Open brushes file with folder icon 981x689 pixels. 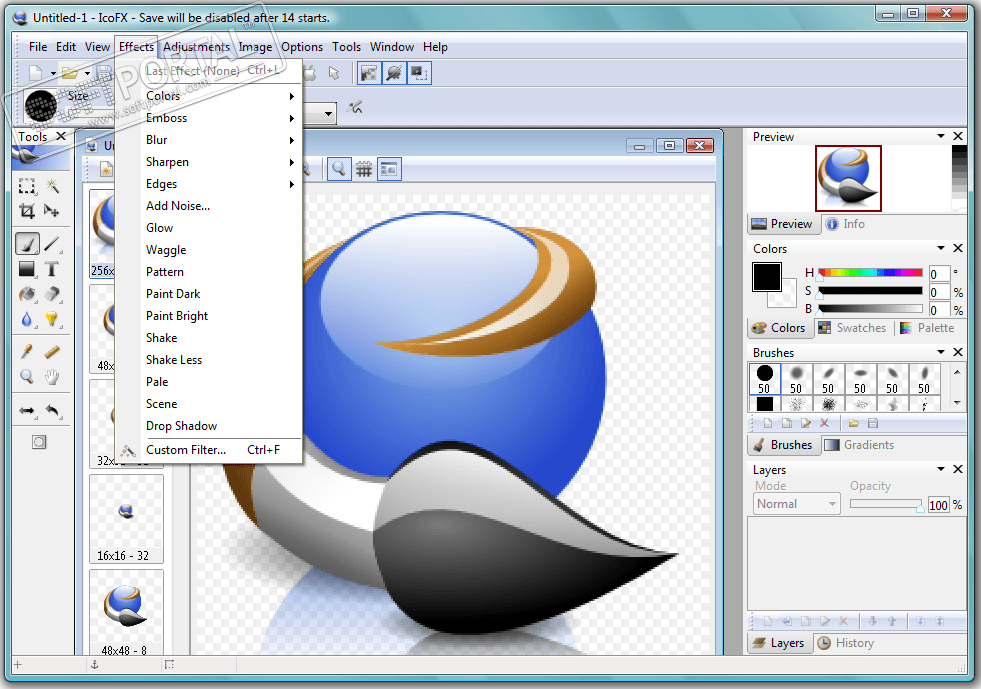tap(853, 424)
